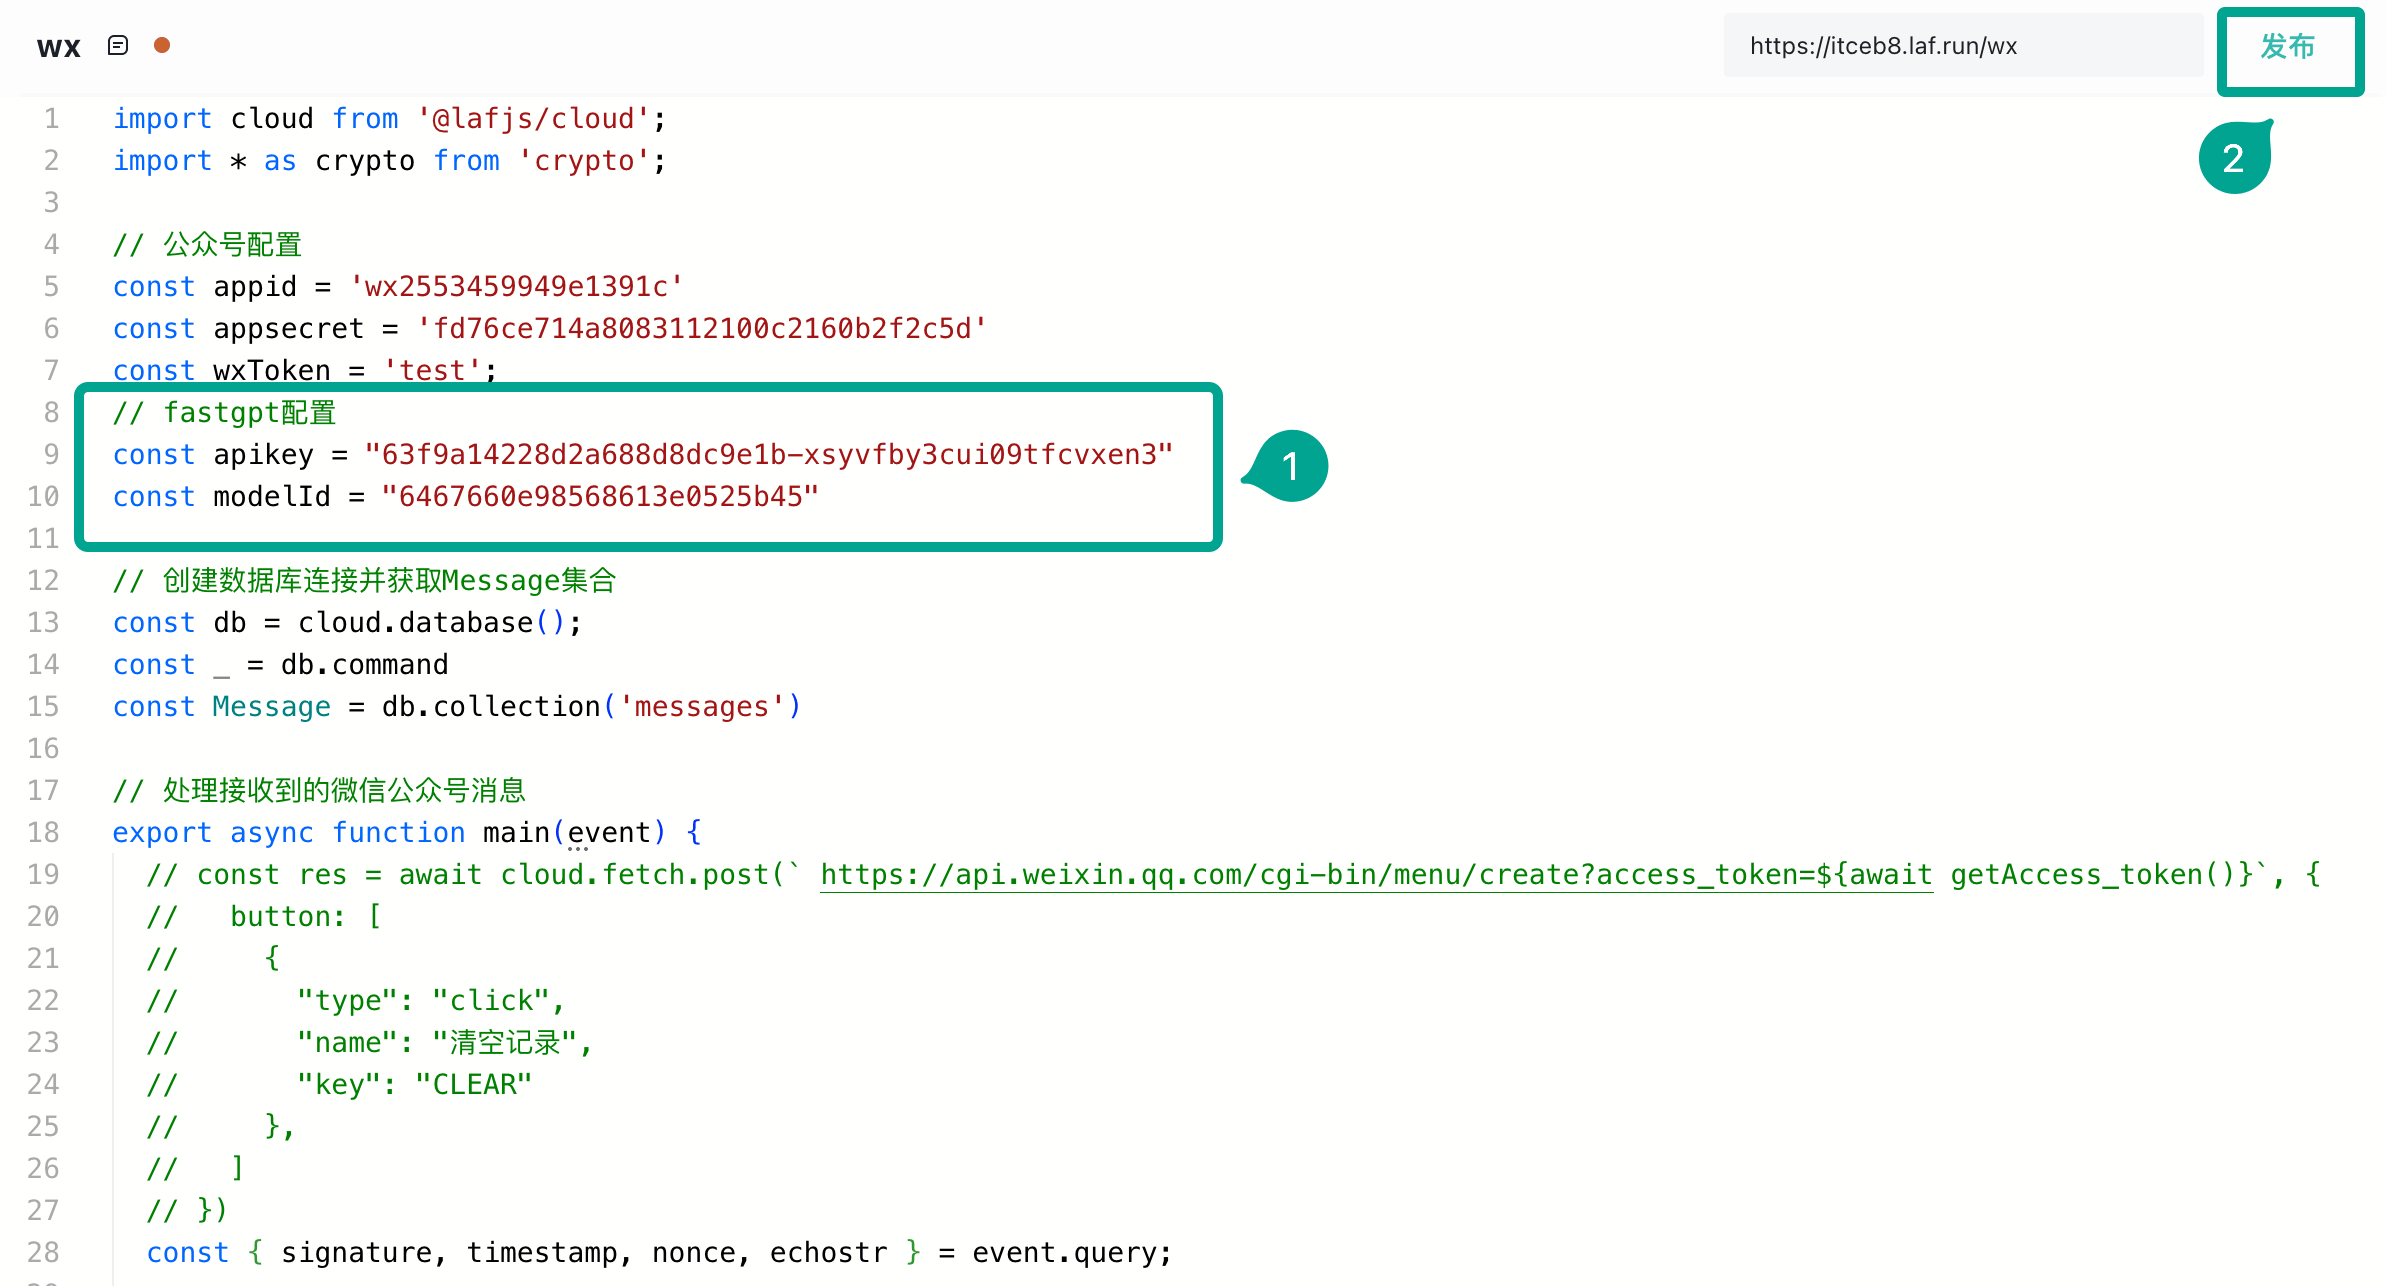This screenshot has height=1286, width=2386.
Task: Click the main function name on line 18
Action: coord(516,832)
